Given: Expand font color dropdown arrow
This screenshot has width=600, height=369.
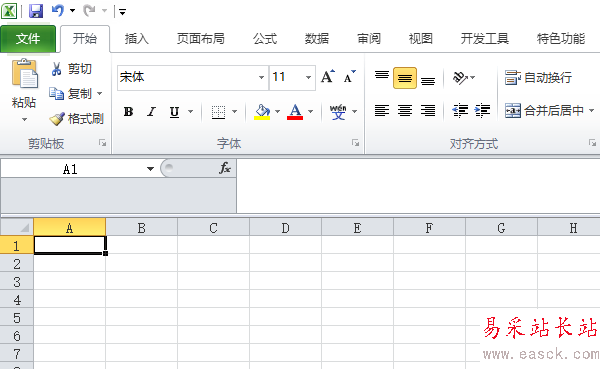Looking at the screenshot, I should [311, 112].
